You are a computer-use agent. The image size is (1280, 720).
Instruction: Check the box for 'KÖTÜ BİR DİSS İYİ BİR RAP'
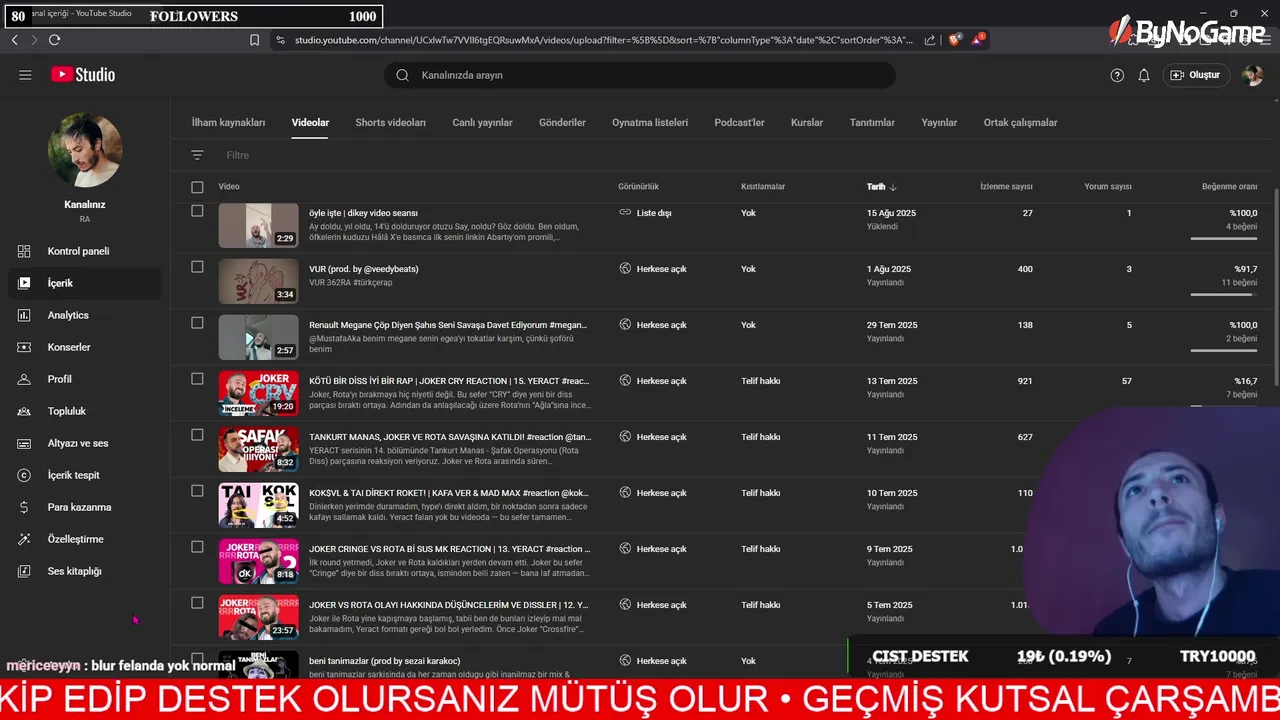coord(197,379)
